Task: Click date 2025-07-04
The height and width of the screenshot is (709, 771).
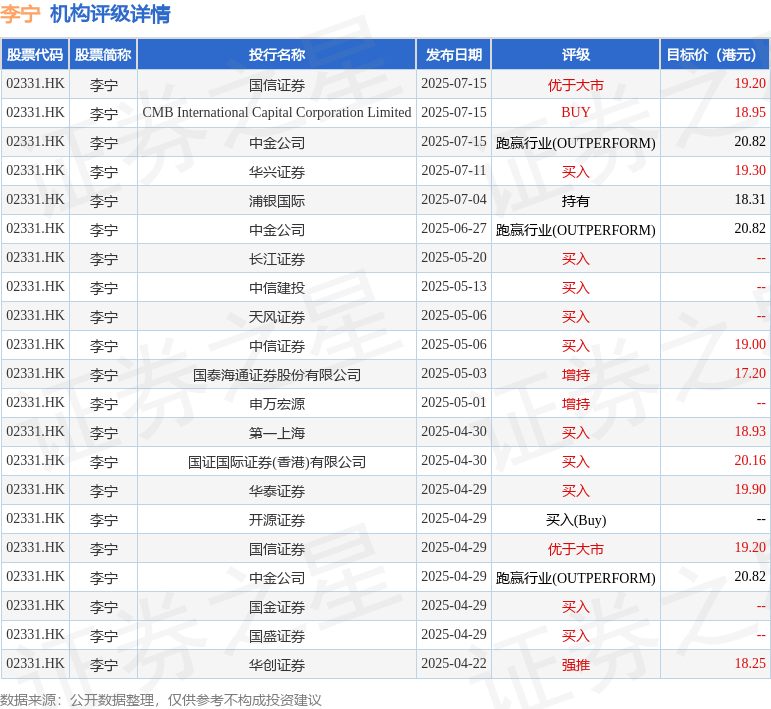Action: pos(454,200)
